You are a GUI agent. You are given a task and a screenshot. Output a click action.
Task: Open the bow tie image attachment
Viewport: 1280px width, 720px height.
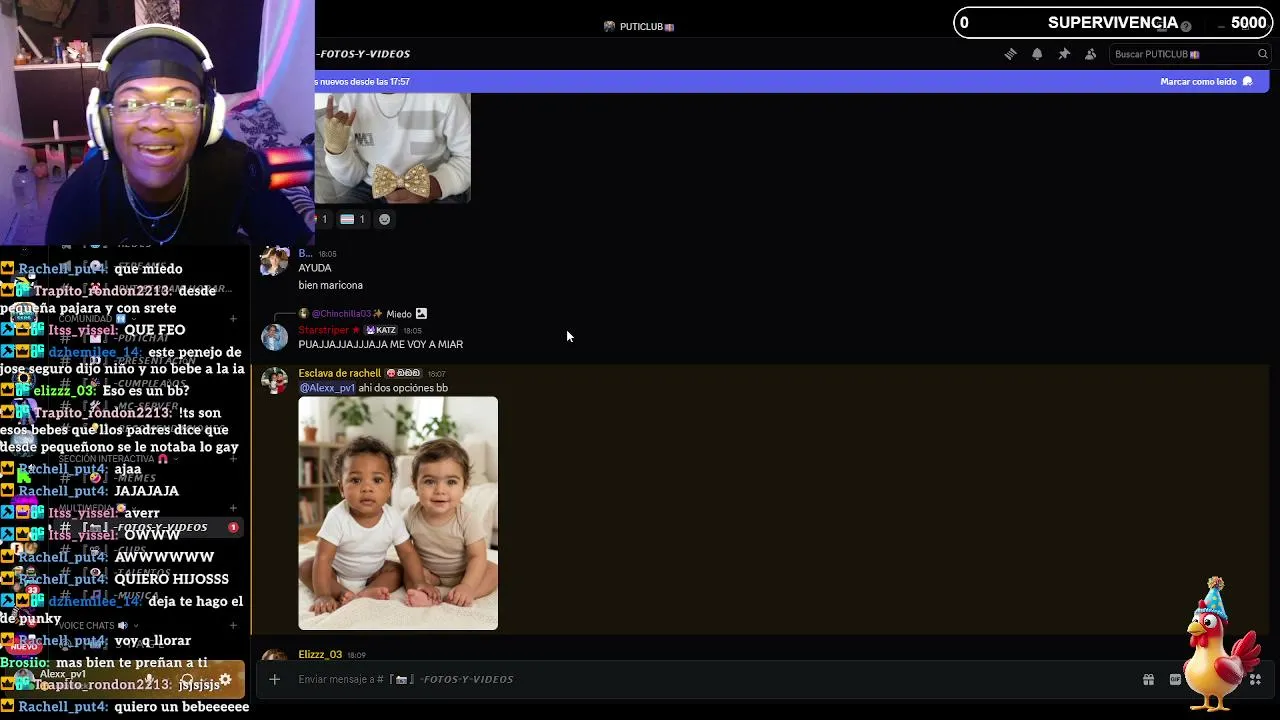click(392, 148)
